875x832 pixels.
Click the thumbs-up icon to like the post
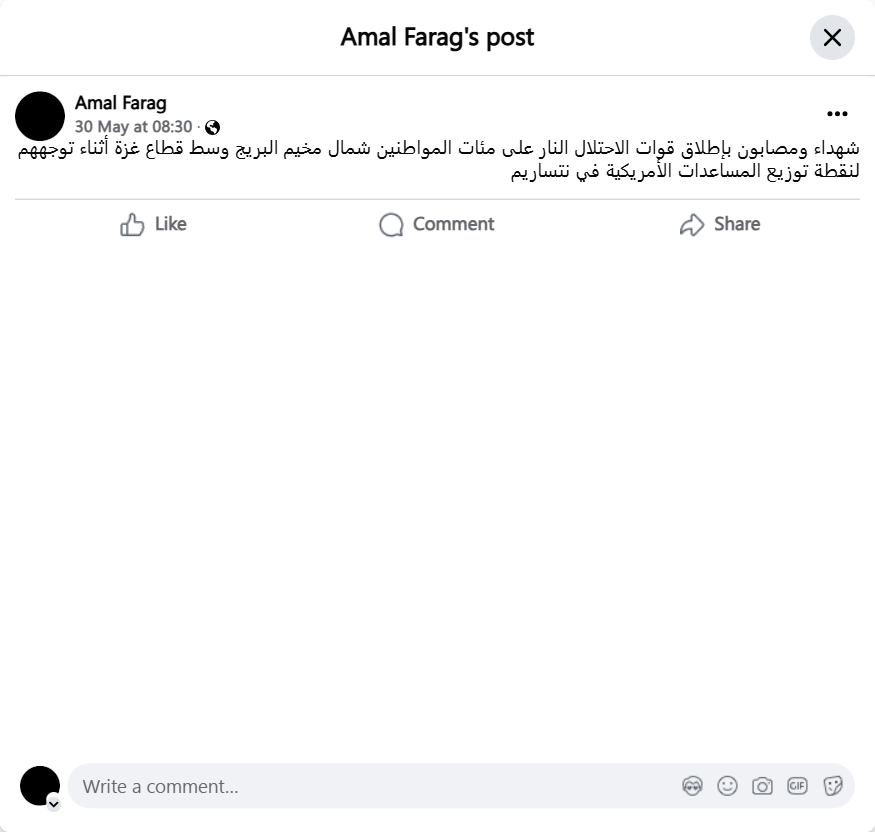132,224
